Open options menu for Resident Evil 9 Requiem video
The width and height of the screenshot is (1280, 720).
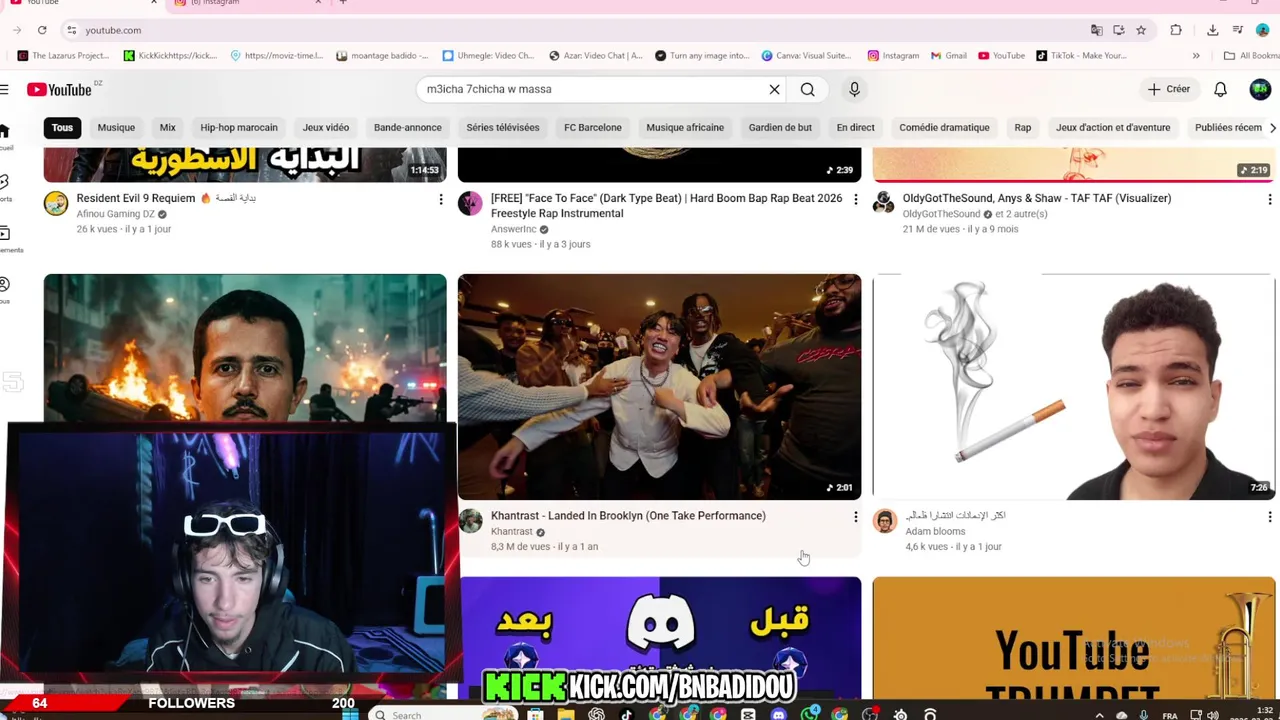click(x=440, y=200)
